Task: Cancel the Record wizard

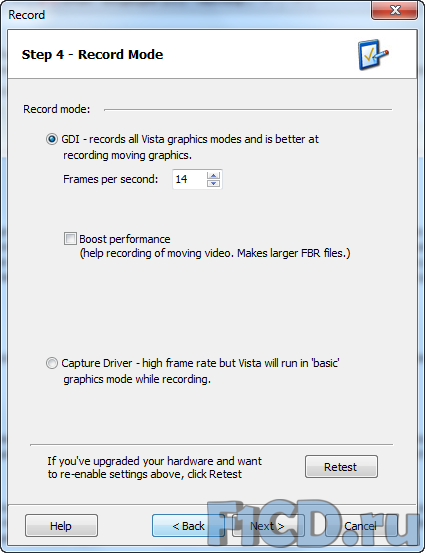Action: click(x=361, y=525)
